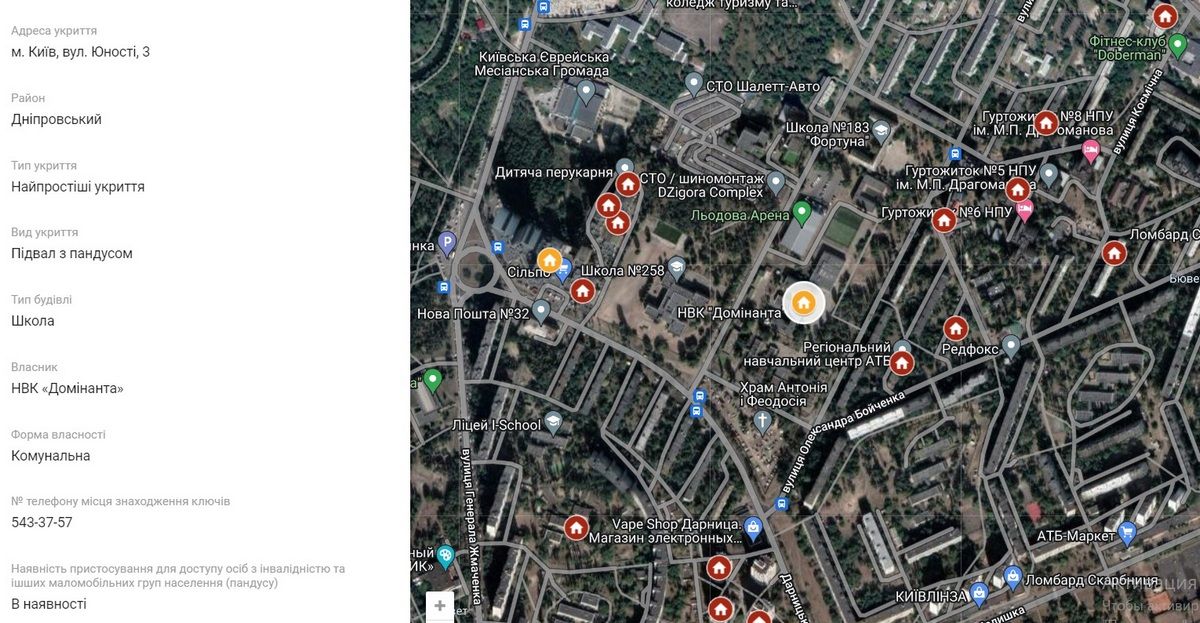Open the Дитяча перукарня location pin
This screenshot has width=1200, height=623.
coord(625,168)
